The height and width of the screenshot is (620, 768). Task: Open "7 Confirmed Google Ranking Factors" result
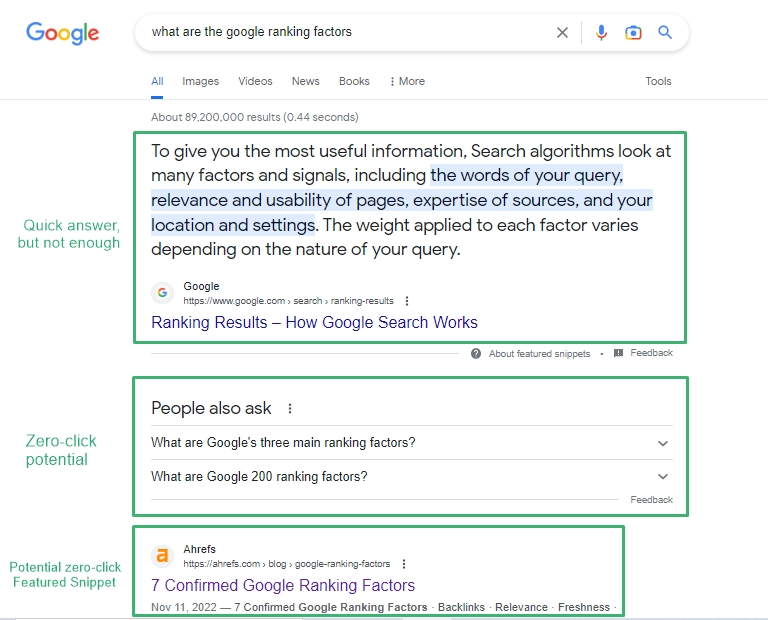[x=283, y=585]
